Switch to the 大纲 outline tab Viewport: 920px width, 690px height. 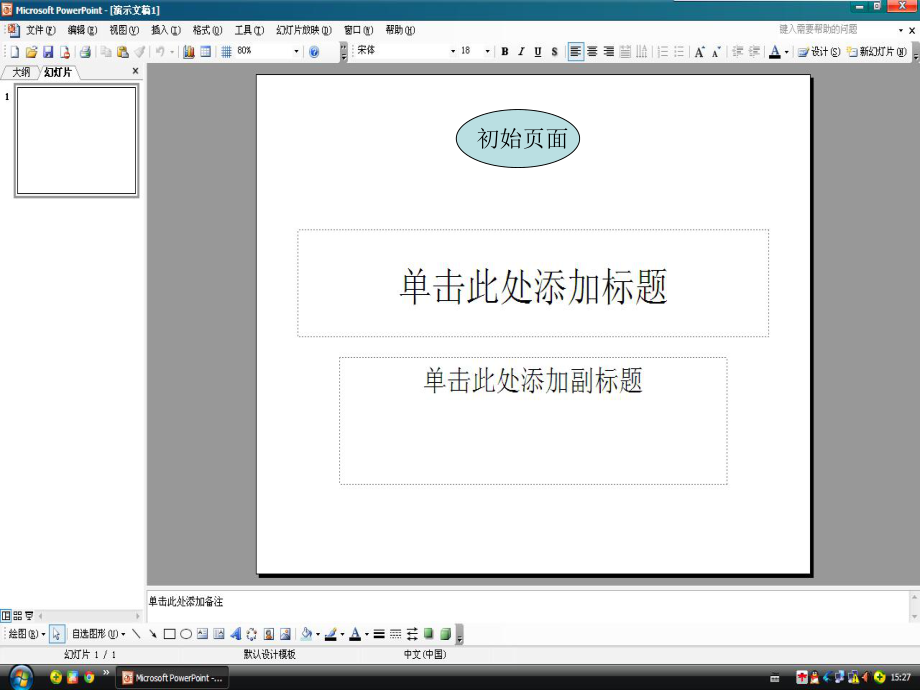(x=21, y=72)
